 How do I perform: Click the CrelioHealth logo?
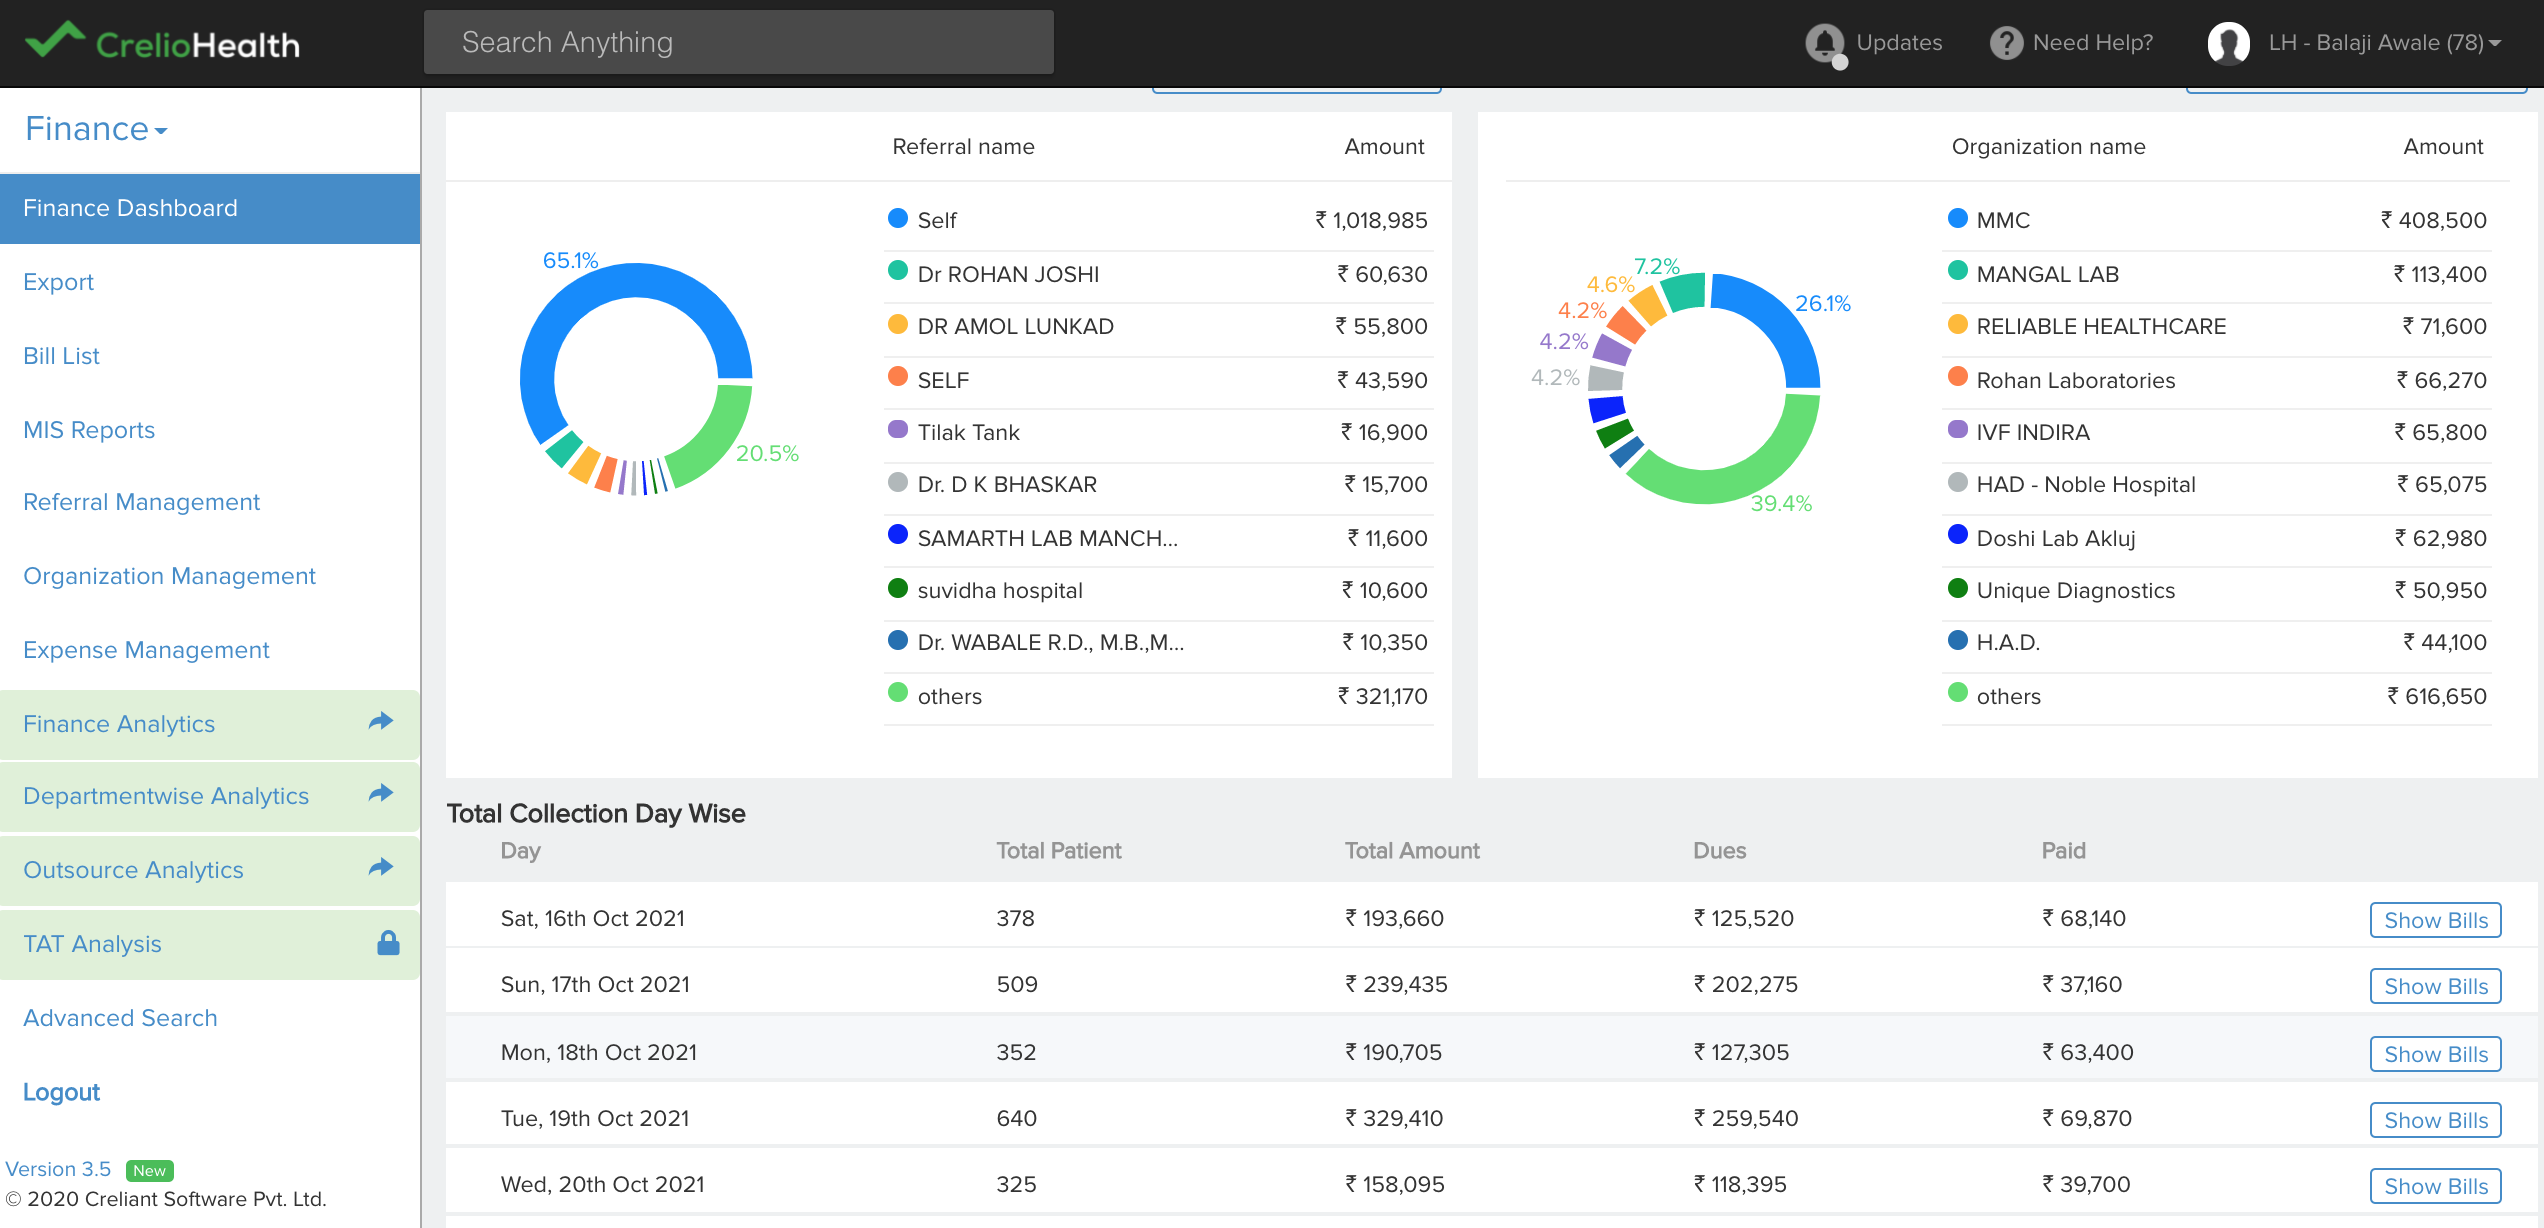click(x=162, y=42)
